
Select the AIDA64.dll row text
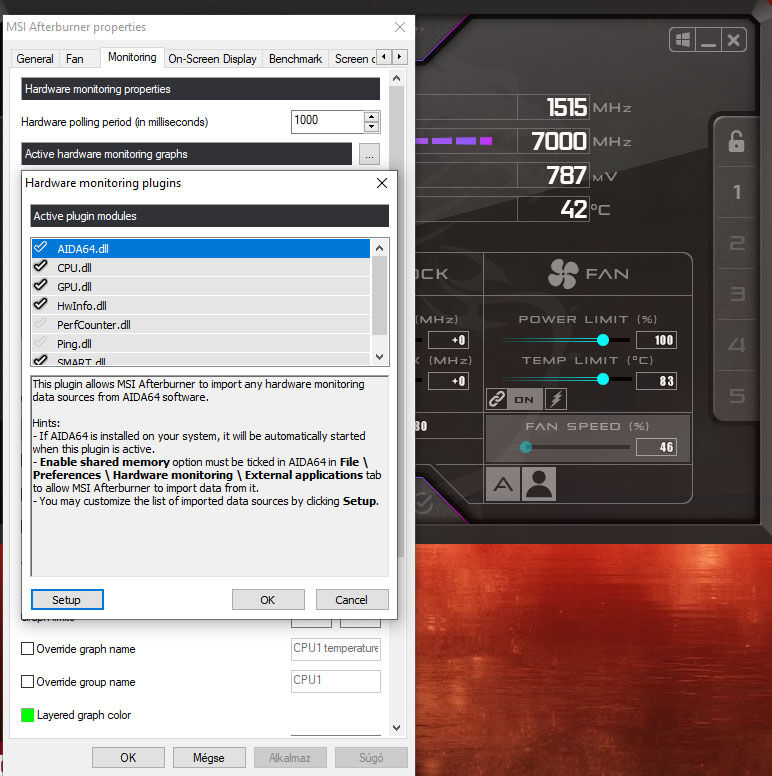coord(83,248)
